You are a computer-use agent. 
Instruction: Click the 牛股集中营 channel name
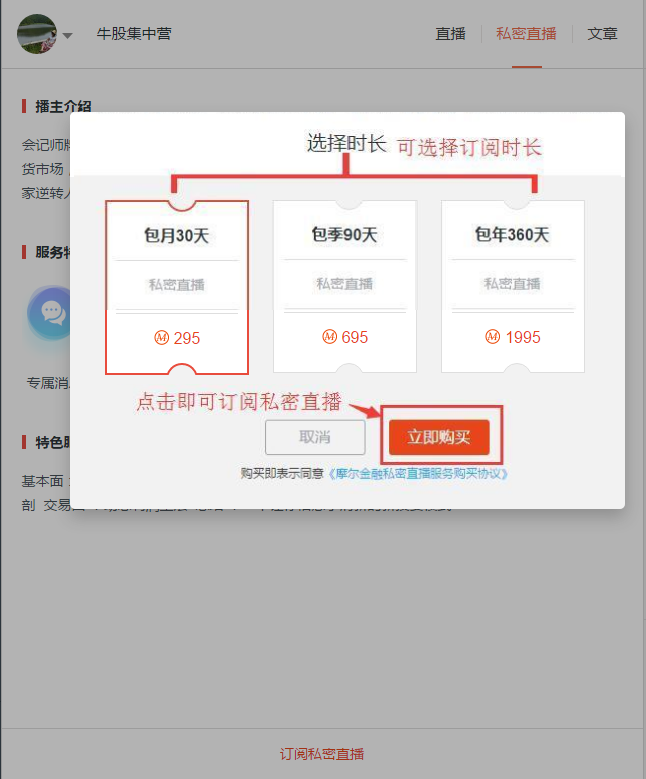pyautogui.click(x=134, y=34)
